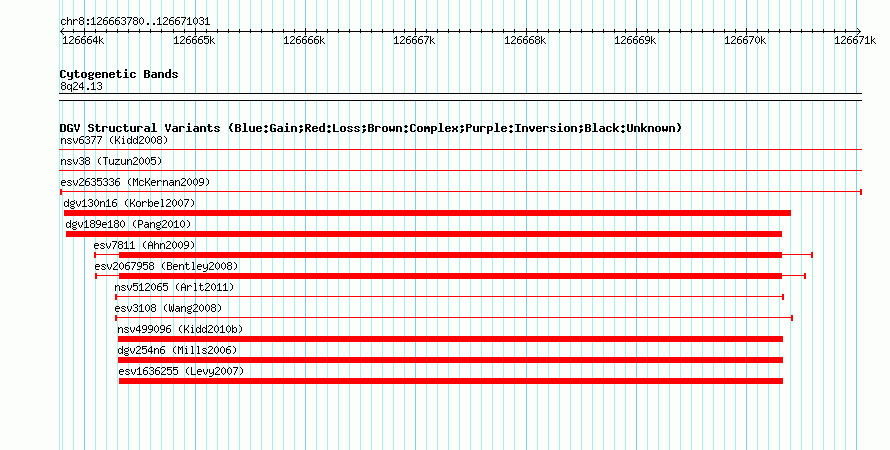Click the Cytogenetic Bands track title

point(119,74)
